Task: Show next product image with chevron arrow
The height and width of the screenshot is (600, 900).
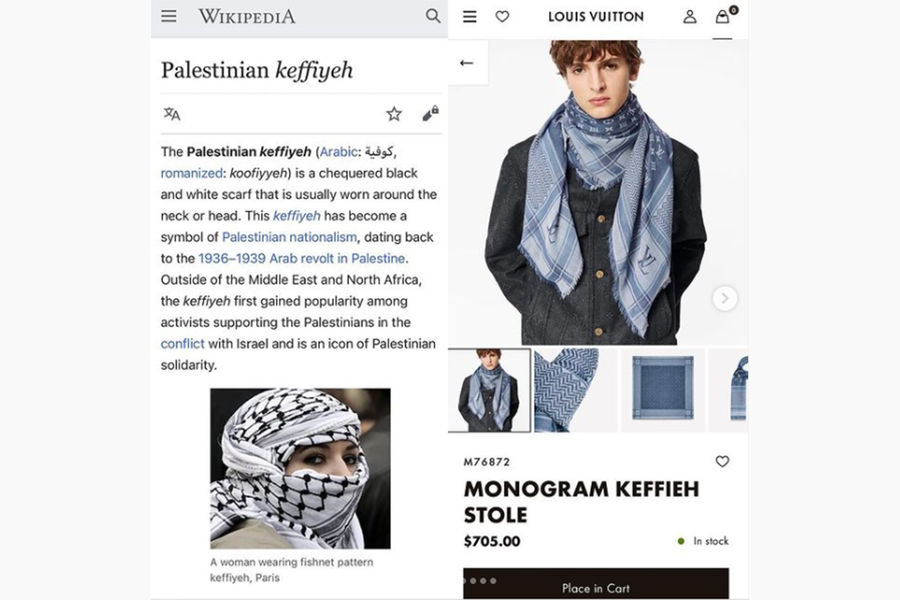Action: (x=725, y=298)
